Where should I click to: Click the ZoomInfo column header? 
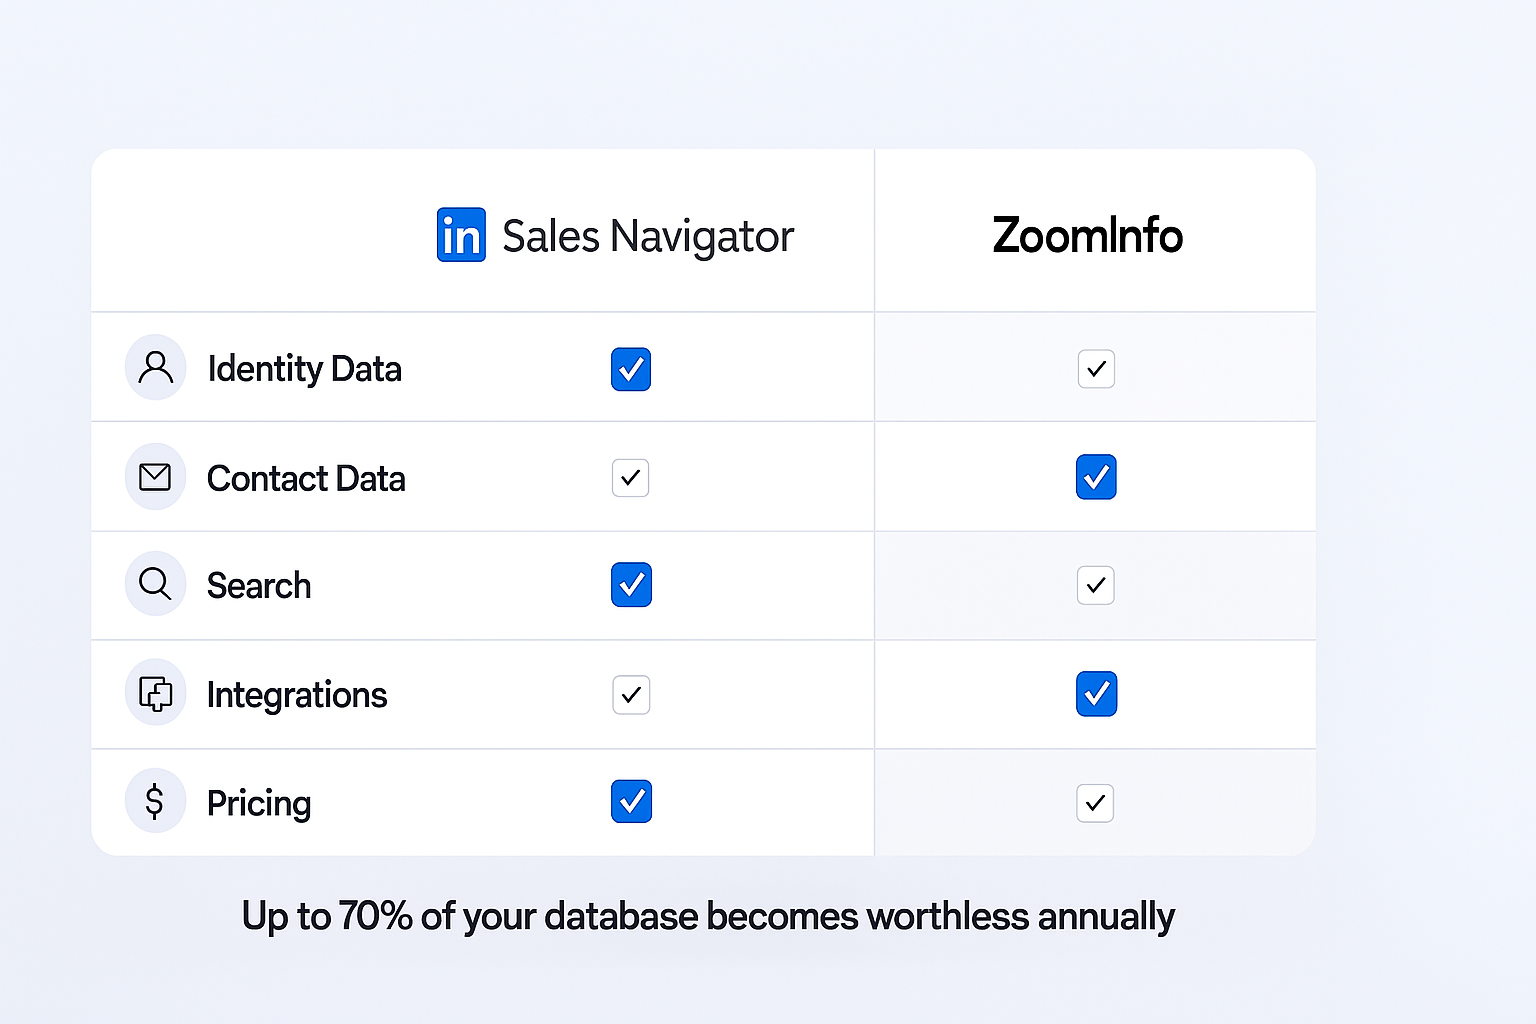[x=1087, y=236]
